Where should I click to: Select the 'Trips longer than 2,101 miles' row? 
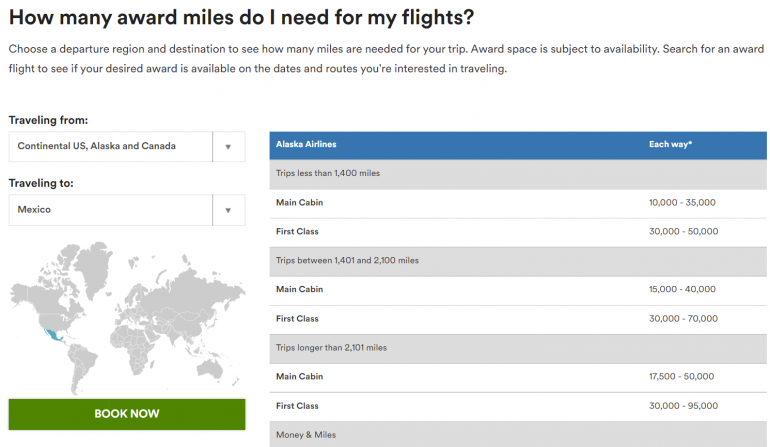[331, 348]
